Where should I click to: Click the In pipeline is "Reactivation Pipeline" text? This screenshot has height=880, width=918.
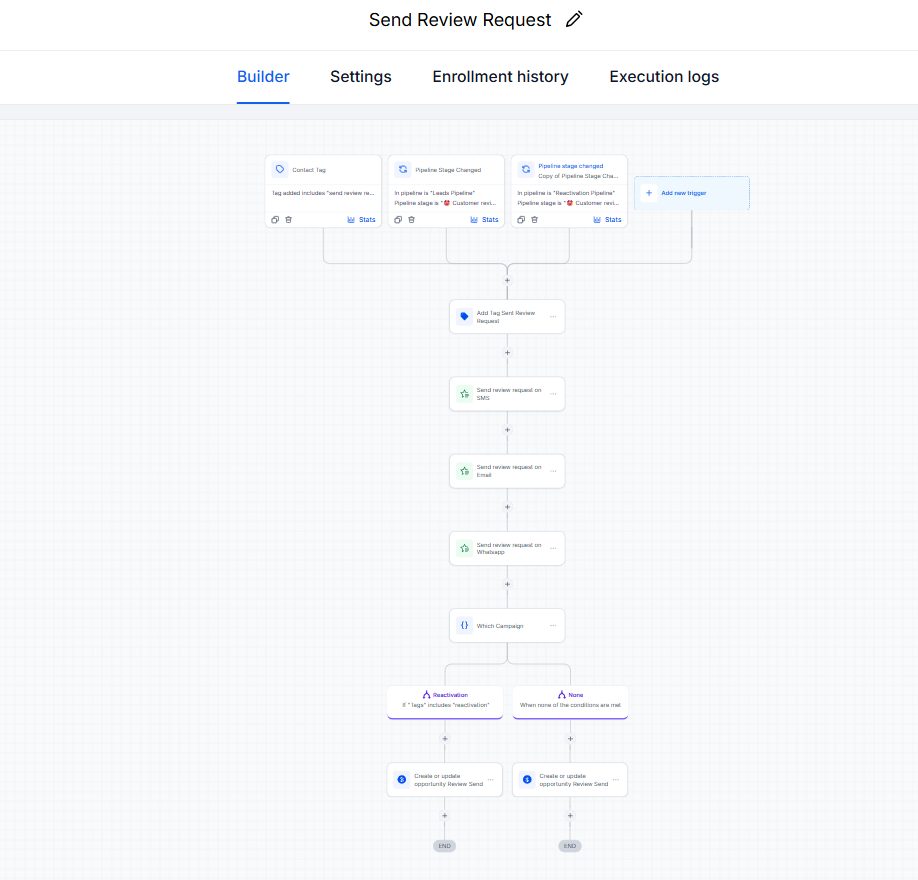[x=566, y=193]
